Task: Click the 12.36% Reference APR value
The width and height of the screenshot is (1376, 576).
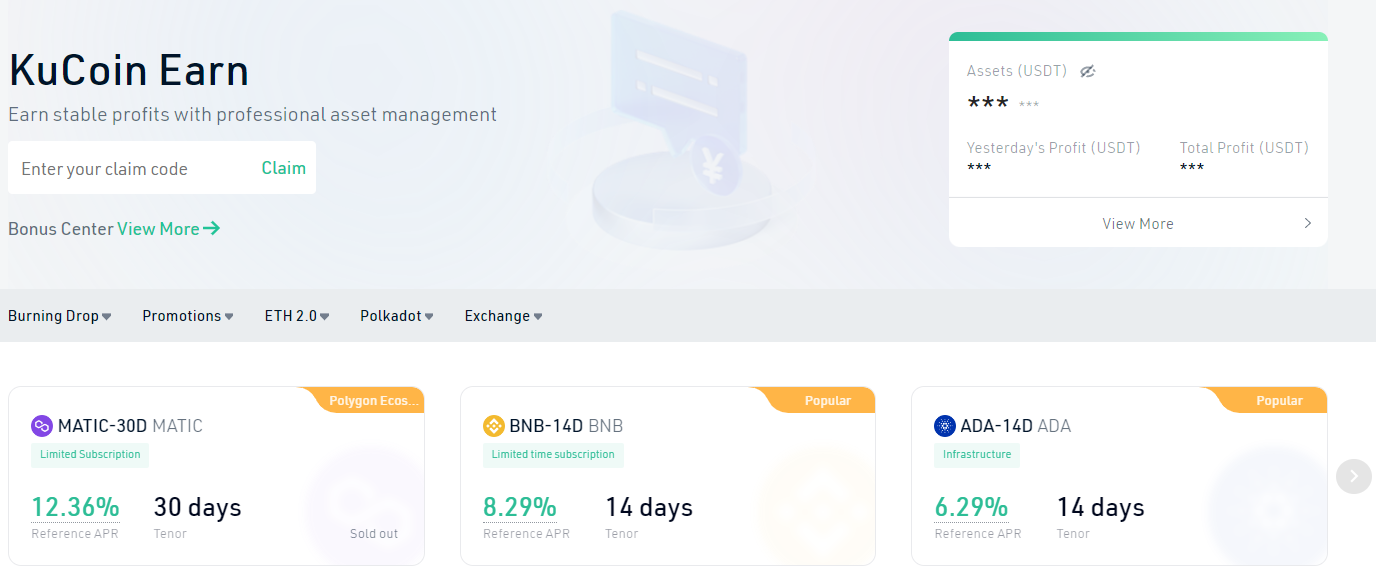Action: point(75,507)
